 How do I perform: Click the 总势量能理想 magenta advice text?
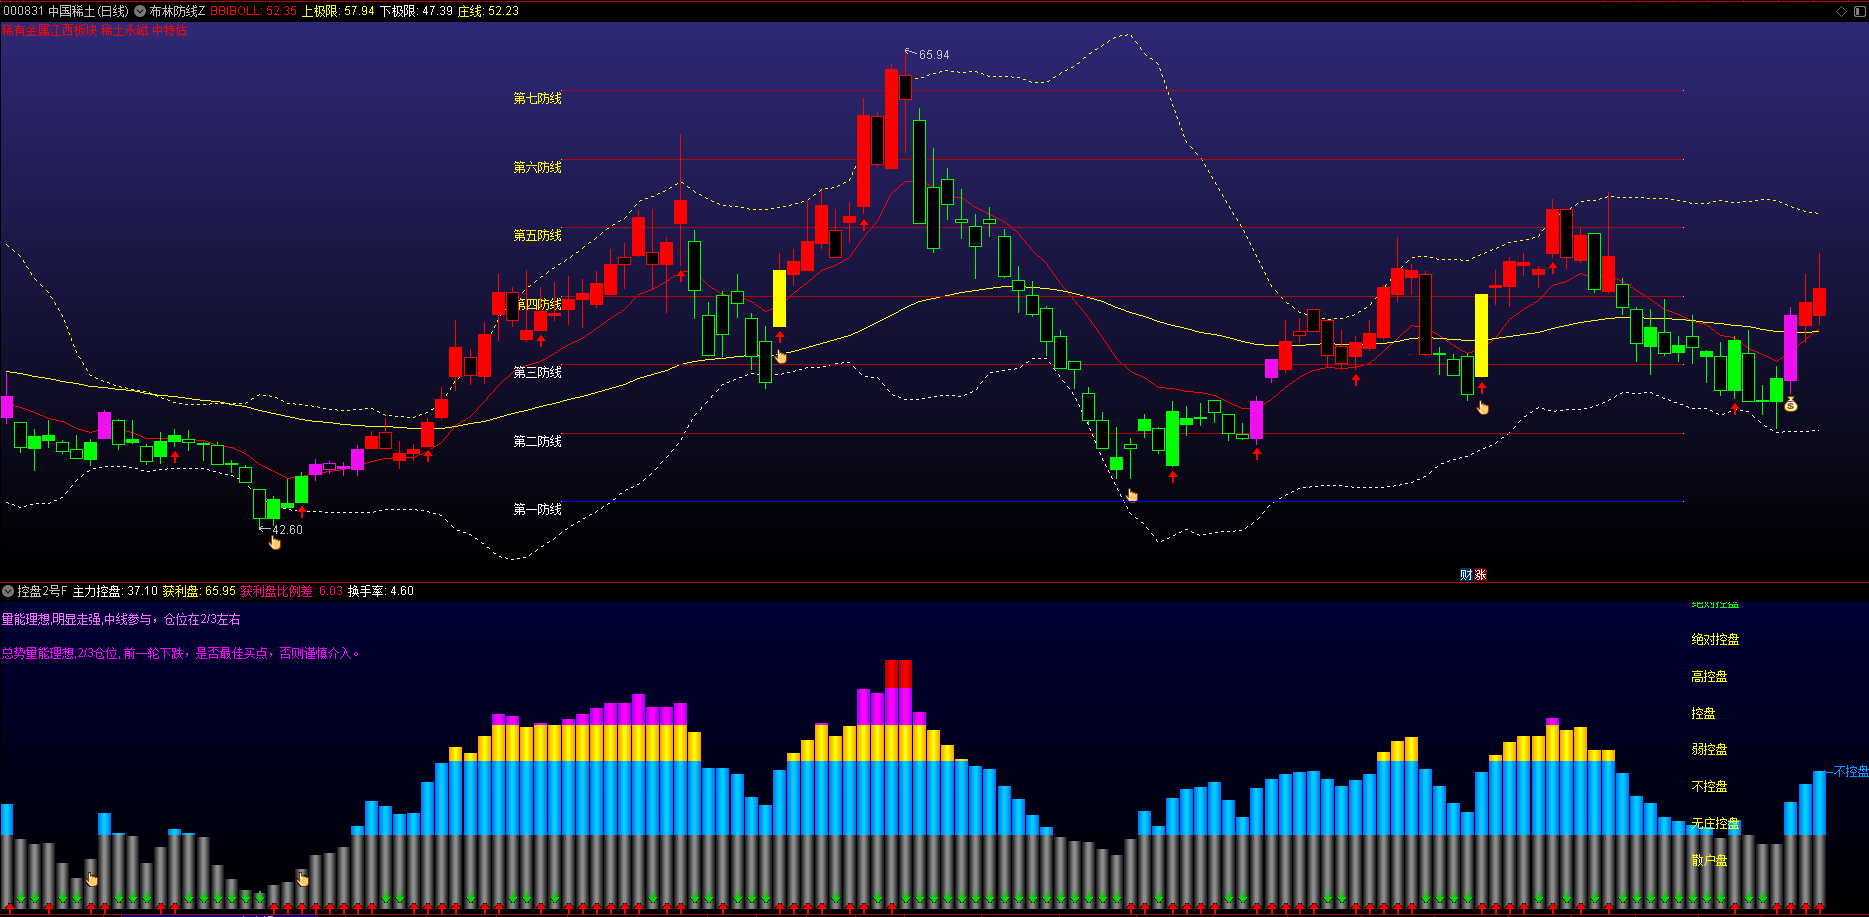pyautogui.click(x=181, y=653)
